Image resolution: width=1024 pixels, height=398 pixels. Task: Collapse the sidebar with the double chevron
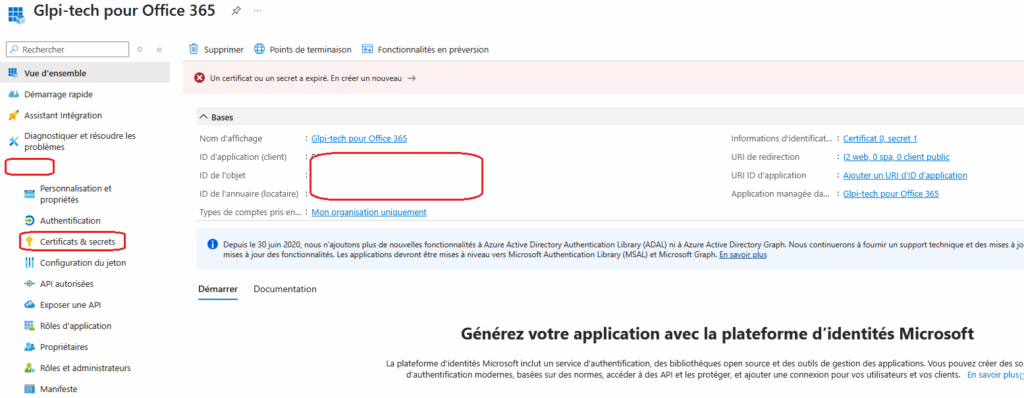[159, 50]
